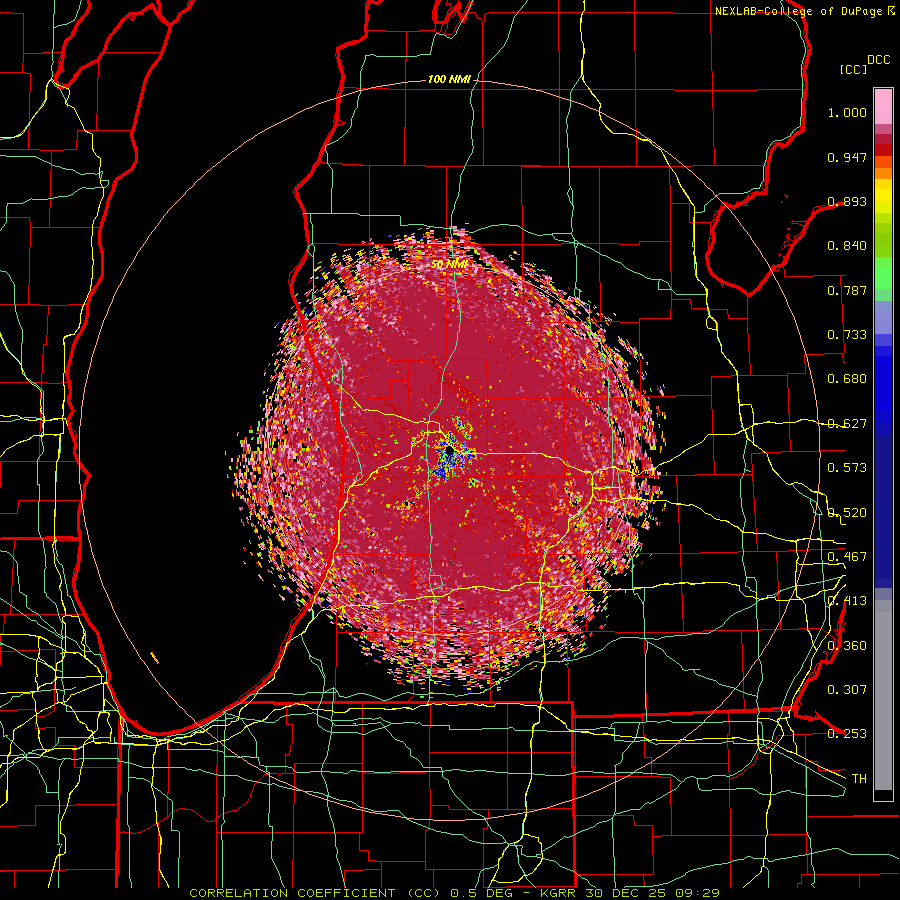Click the DCC label above color scale
Image resolution: width=900 pixels, height=900 pixels.
(x=879, y=60)
